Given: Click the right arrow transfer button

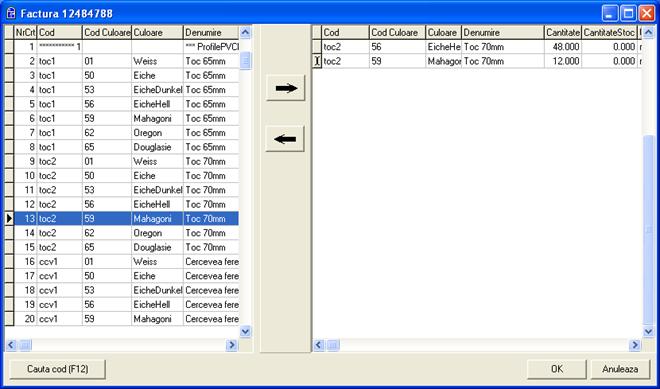Looking at the screenshot, I should tap(285, 88).
